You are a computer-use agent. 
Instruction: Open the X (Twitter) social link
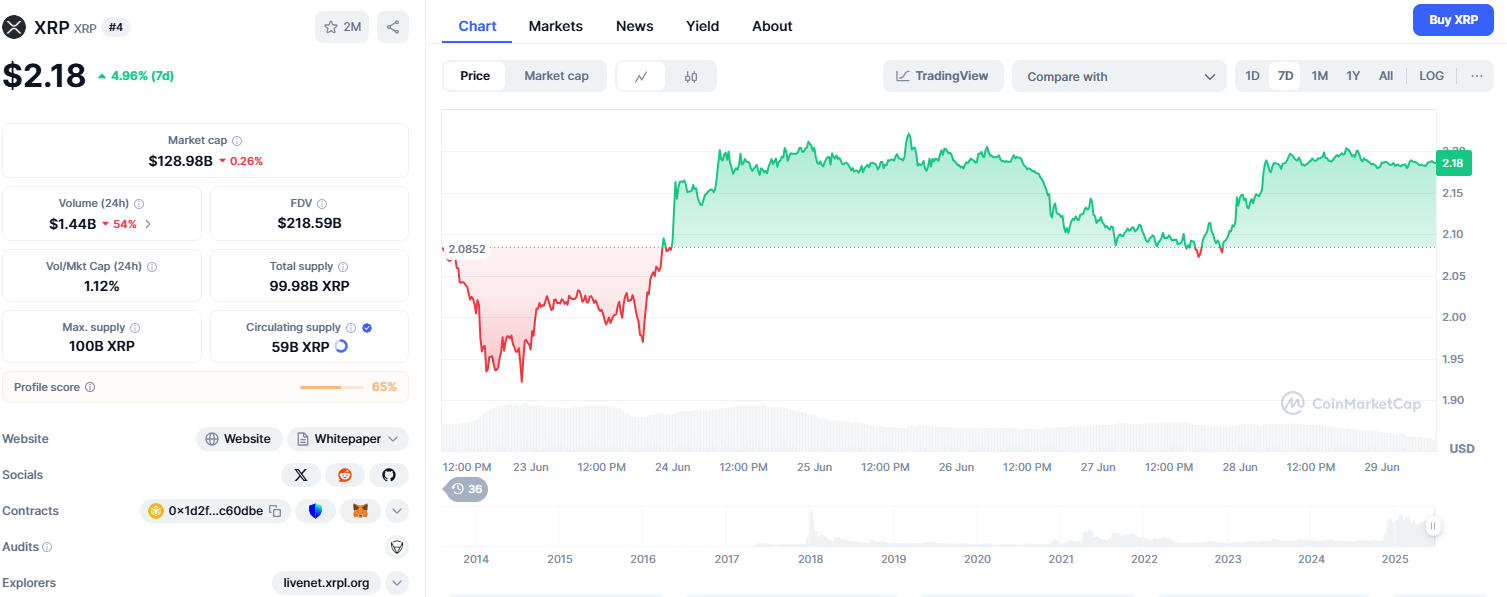pyautogui.click(x=301, y=475)
